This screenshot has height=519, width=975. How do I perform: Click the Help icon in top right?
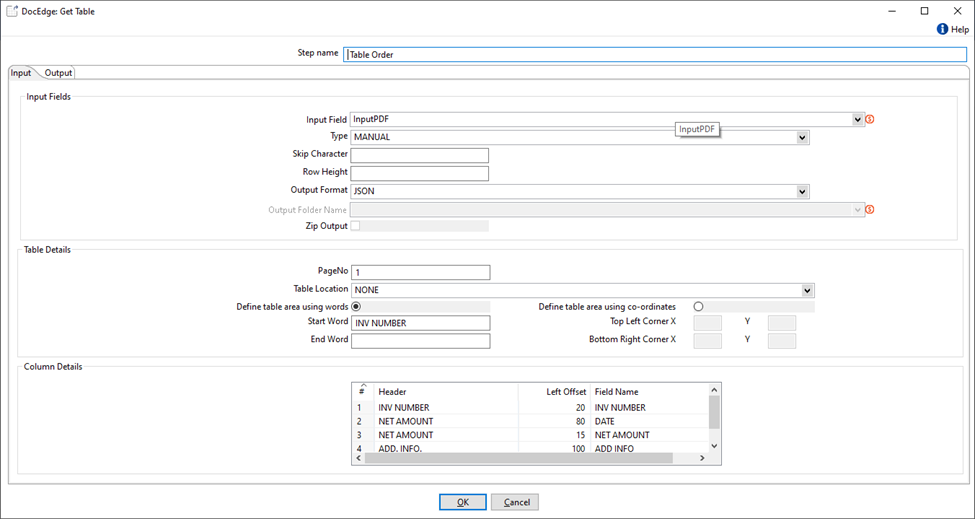942,30
